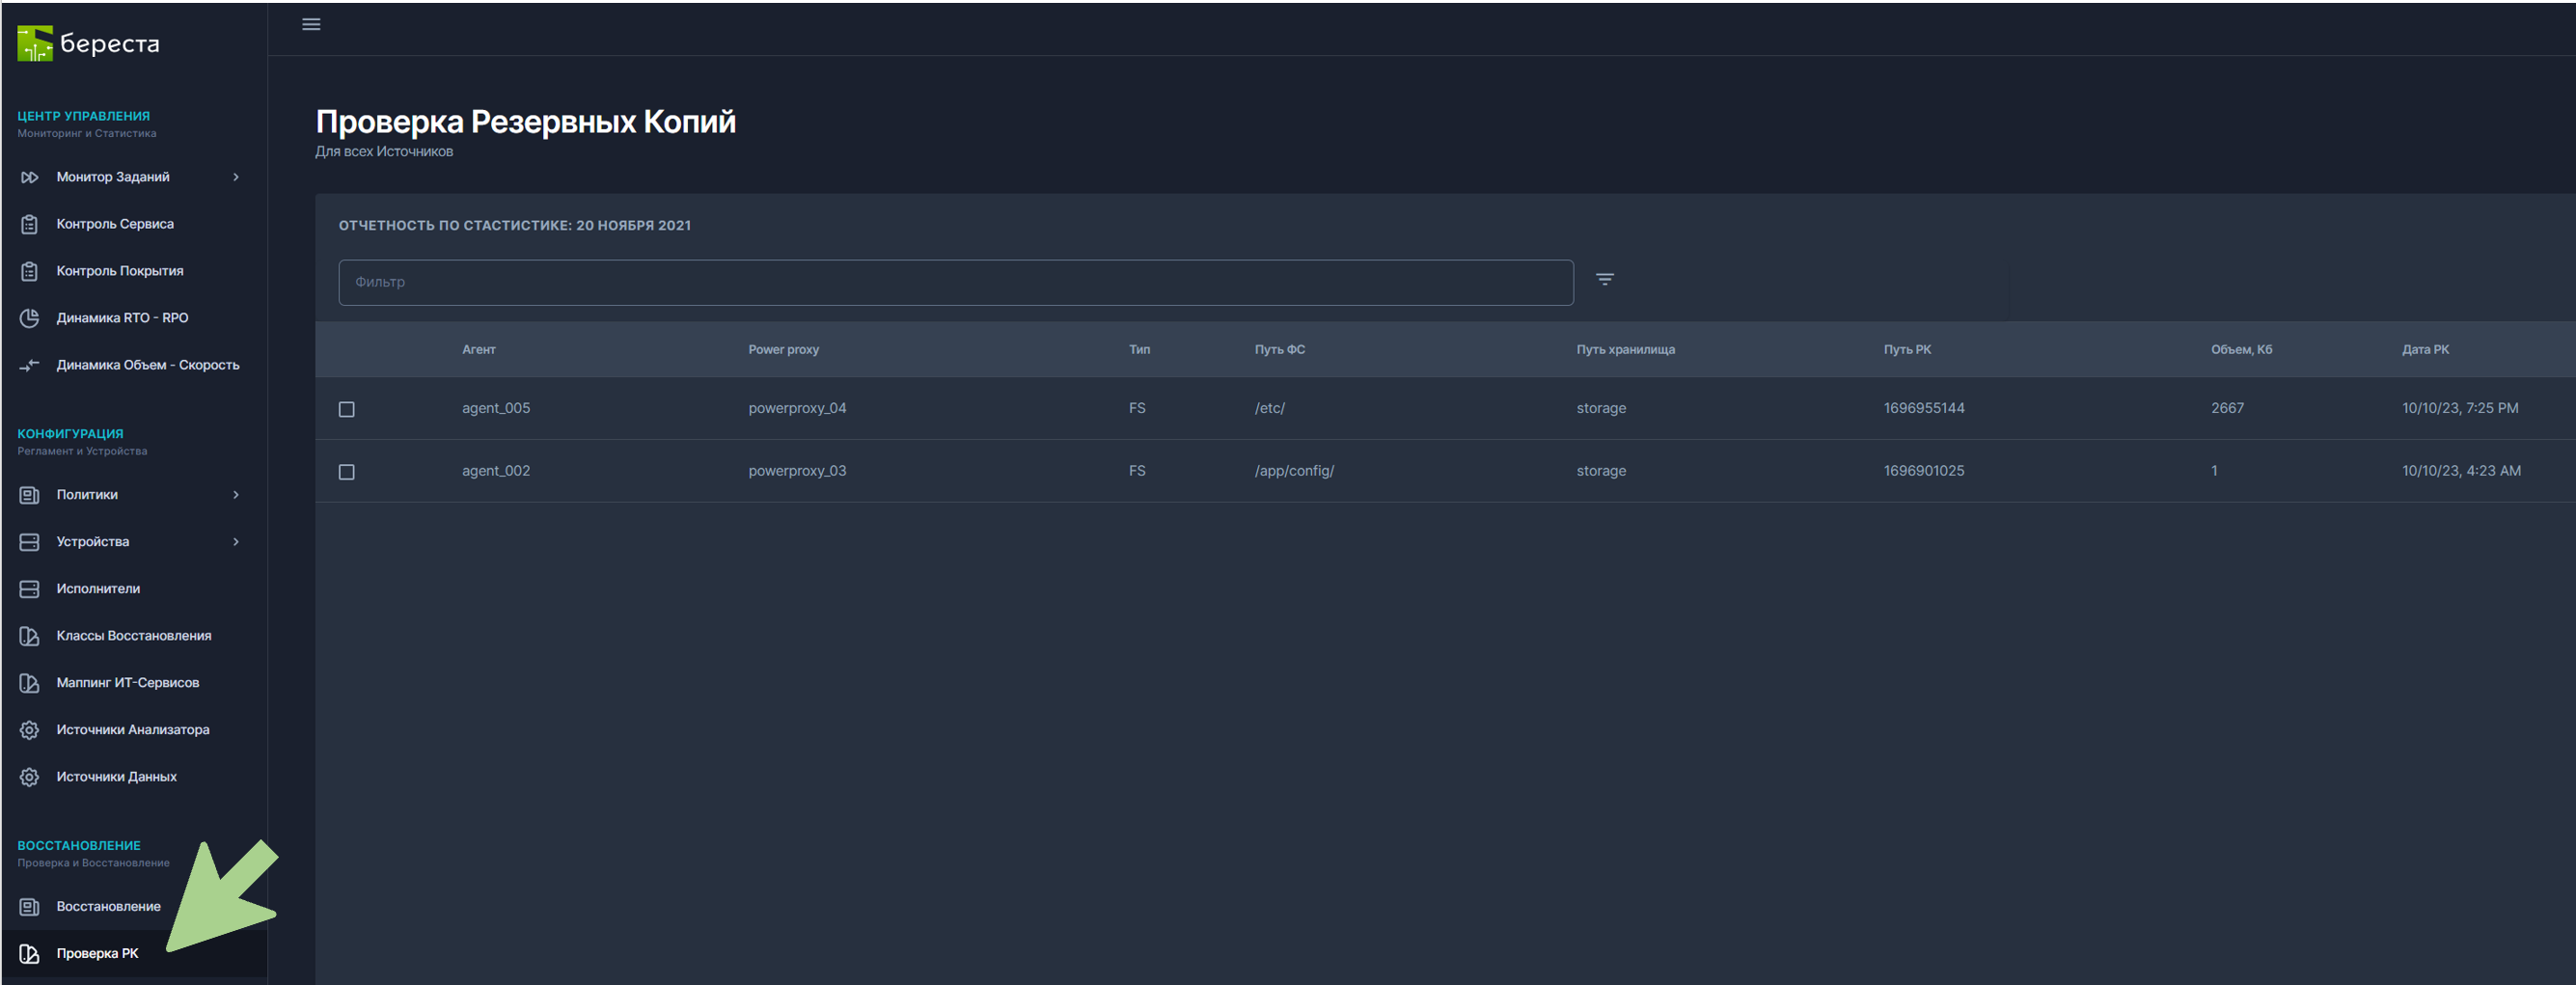The image size is (2576, 985).
Task: Click the Источники Анализатора gear icon
Action: click(30, 730)
